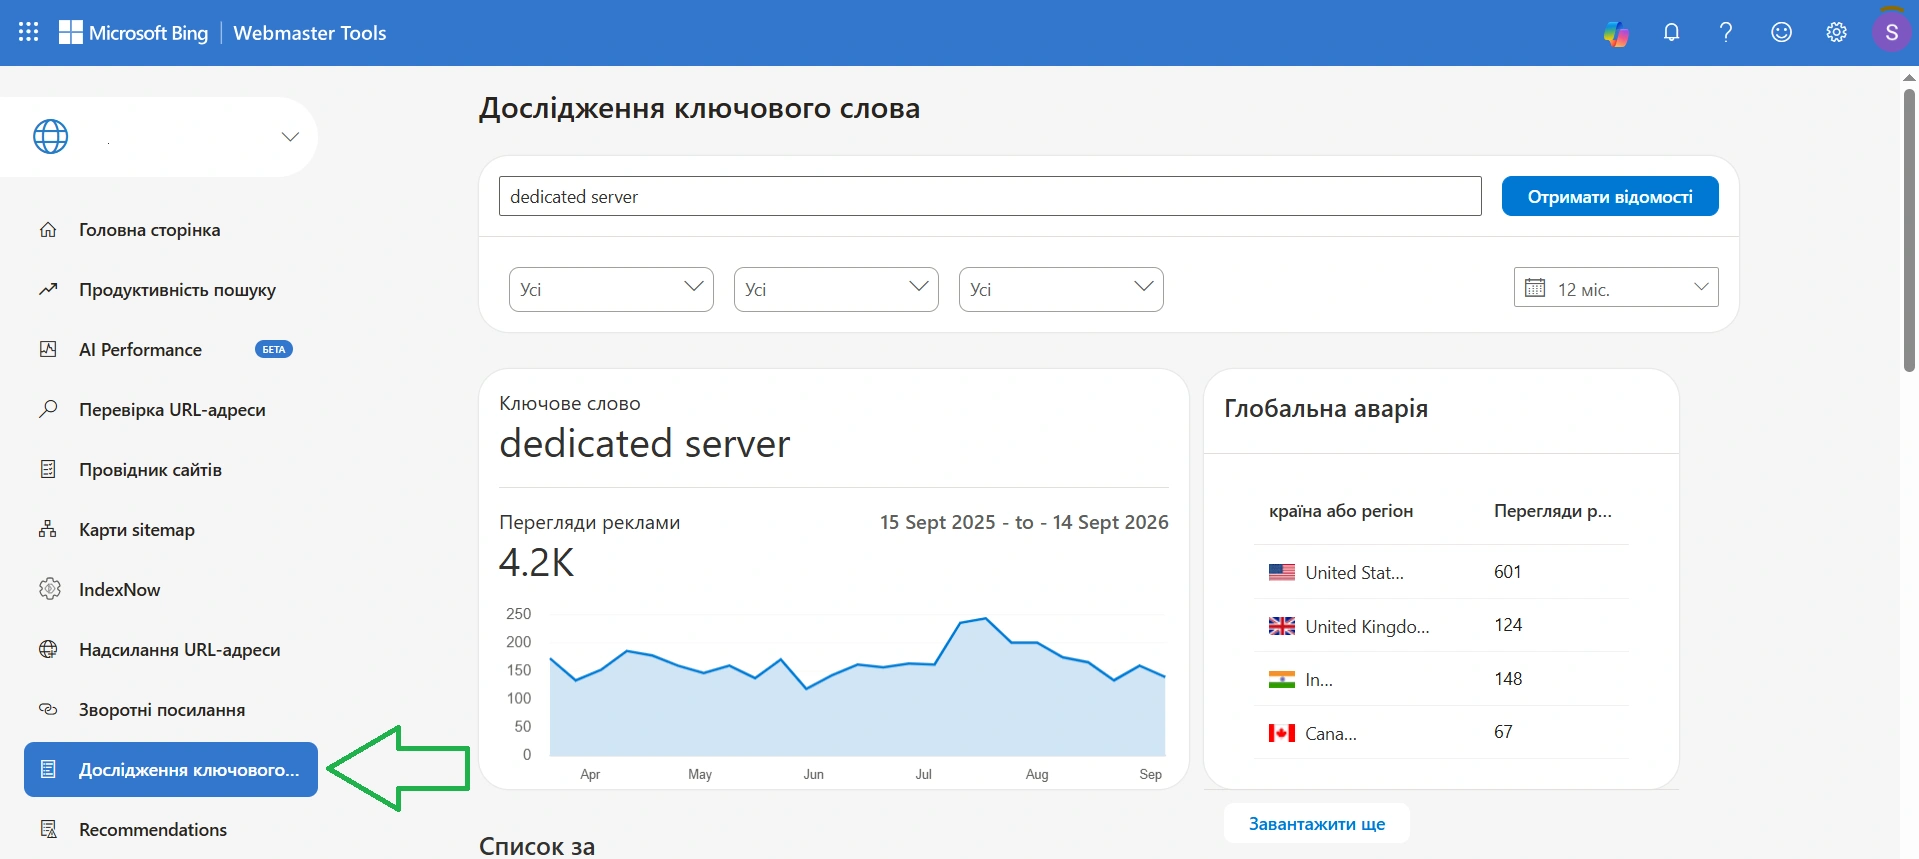
Task: Click the keyword input with dedicated server
Action: [x=990, y=196]
